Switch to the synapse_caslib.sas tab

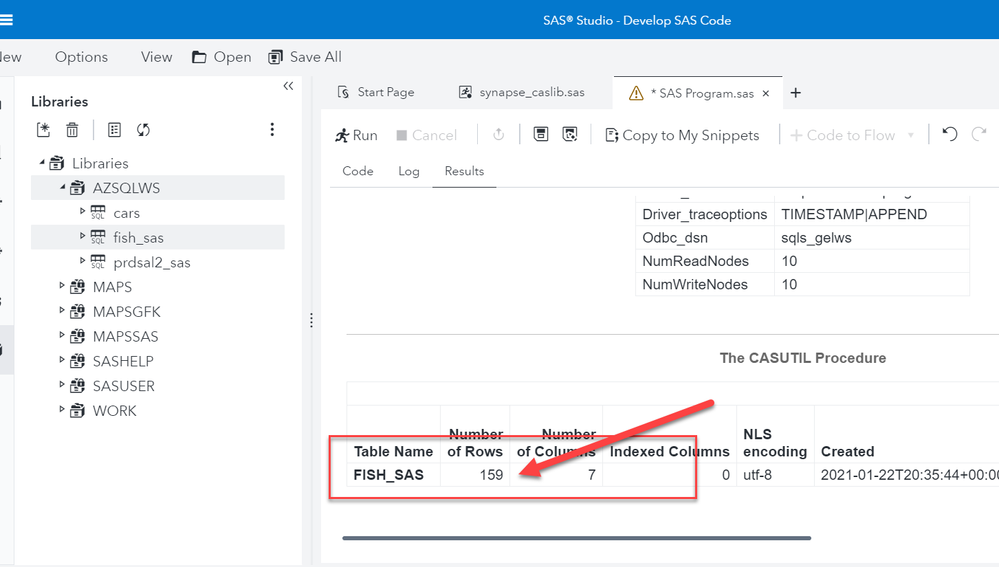(x=522, y=92)
